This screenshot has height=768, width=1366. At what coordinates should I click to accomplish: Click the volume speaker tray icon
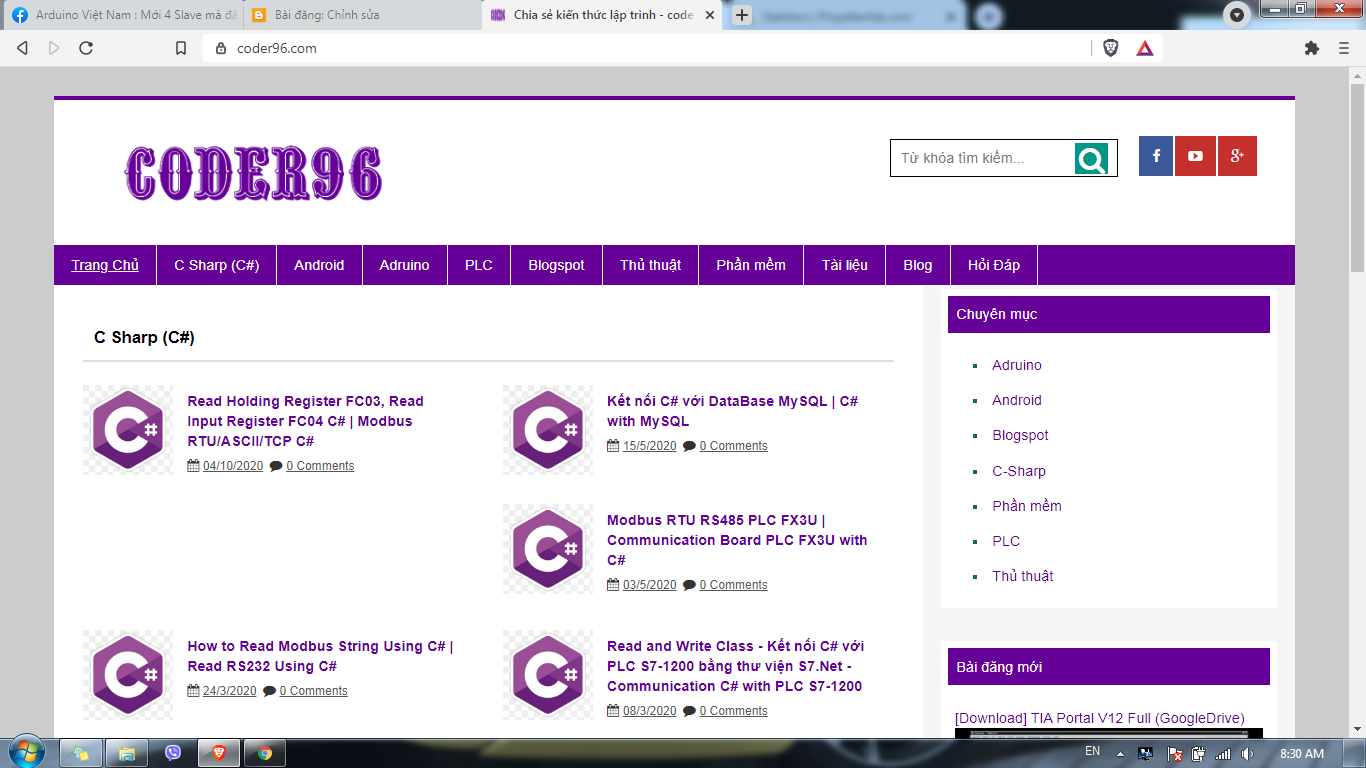(x=1248, y=753)
